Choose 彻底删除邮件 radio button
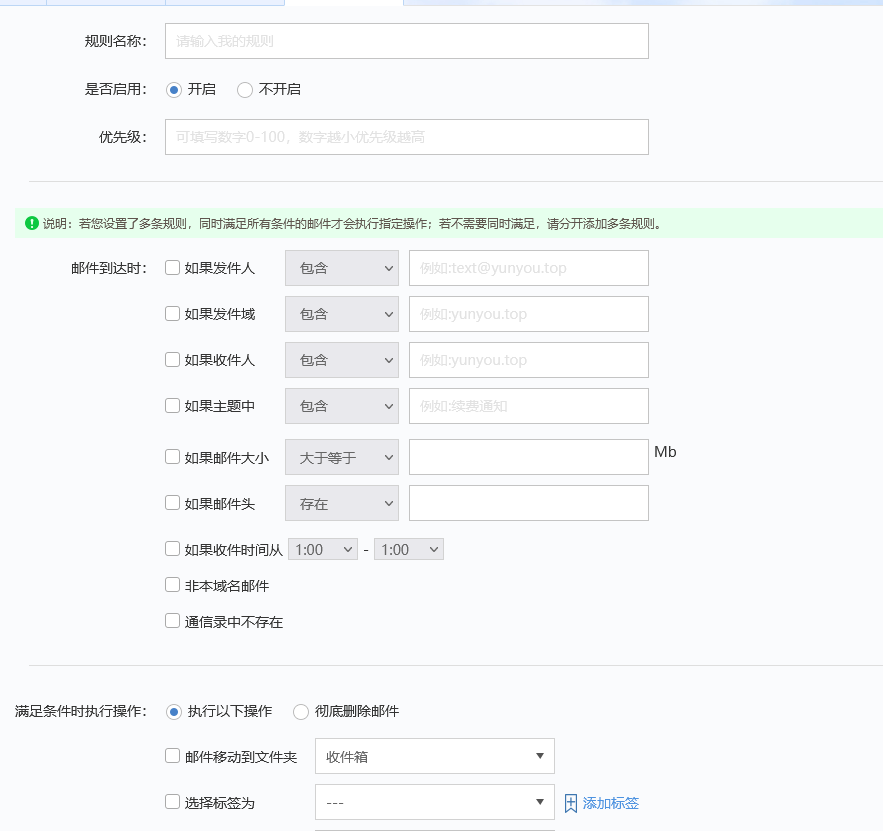The width and height of the screenshot is (883, 831). point(301,712)
